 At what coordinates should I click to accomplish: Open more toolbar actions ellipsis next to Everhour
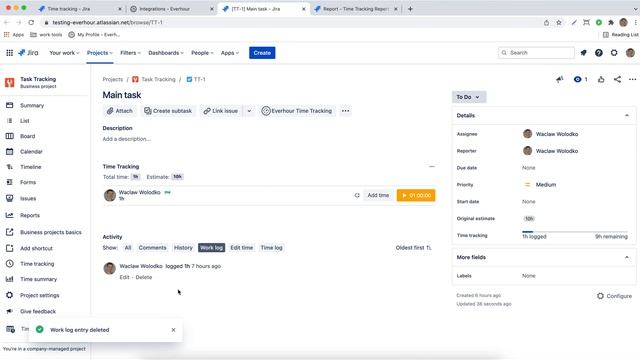(x=345, y=111)
